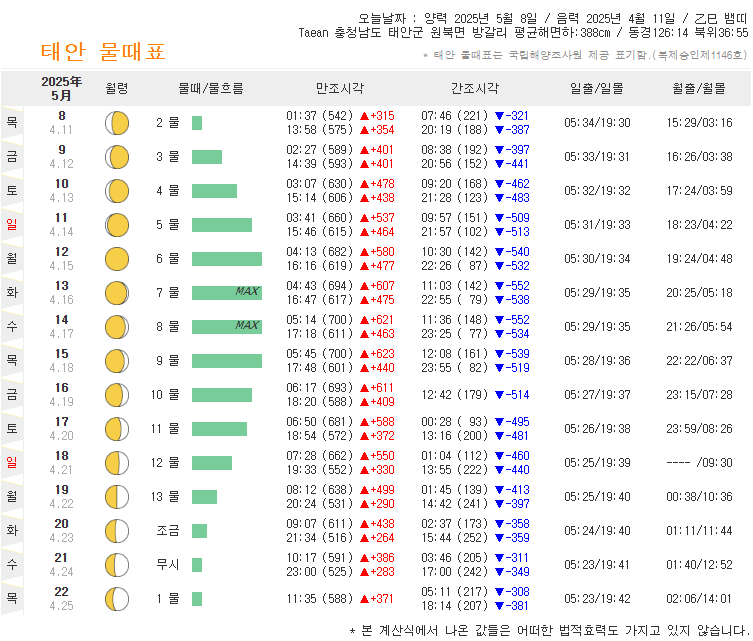753x641 pixels.
Task: Click red up arrow beside +371
Action: click(x=364, y=599)
